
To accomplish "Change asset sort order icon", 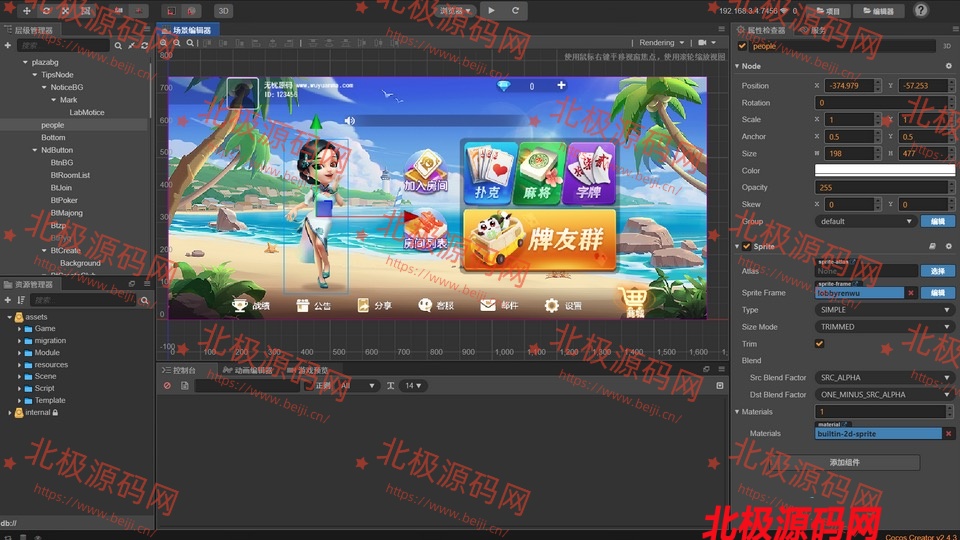I will tap(21, 300).
